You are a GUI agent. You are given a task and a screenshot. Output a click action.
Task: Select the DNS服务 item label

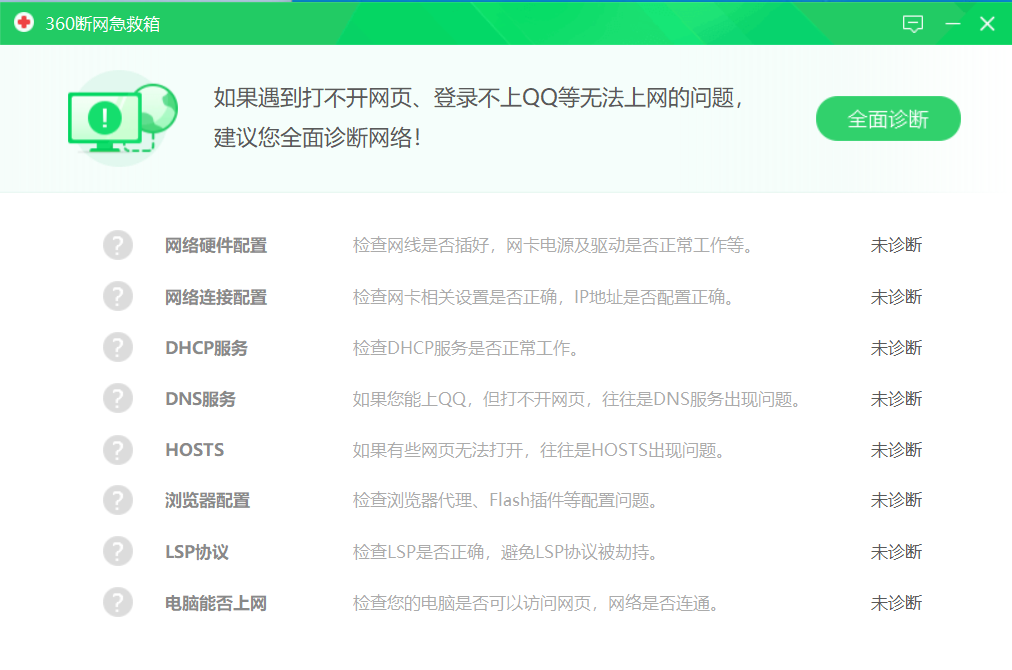click(x=200, y=399)
